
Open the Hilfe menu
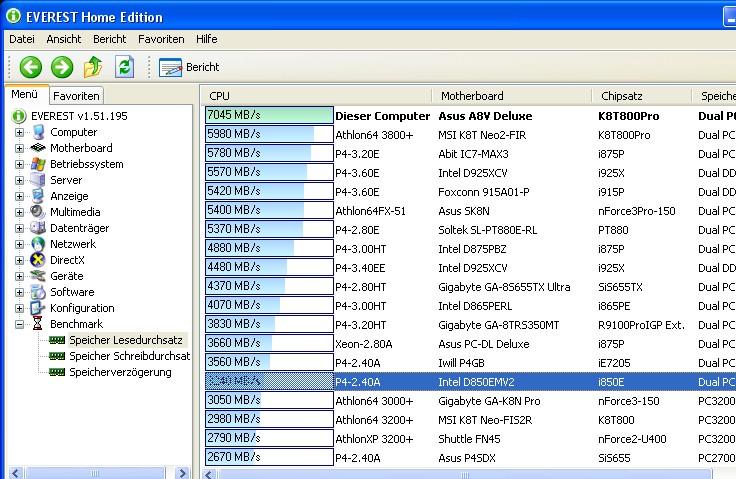coord(207,39)
